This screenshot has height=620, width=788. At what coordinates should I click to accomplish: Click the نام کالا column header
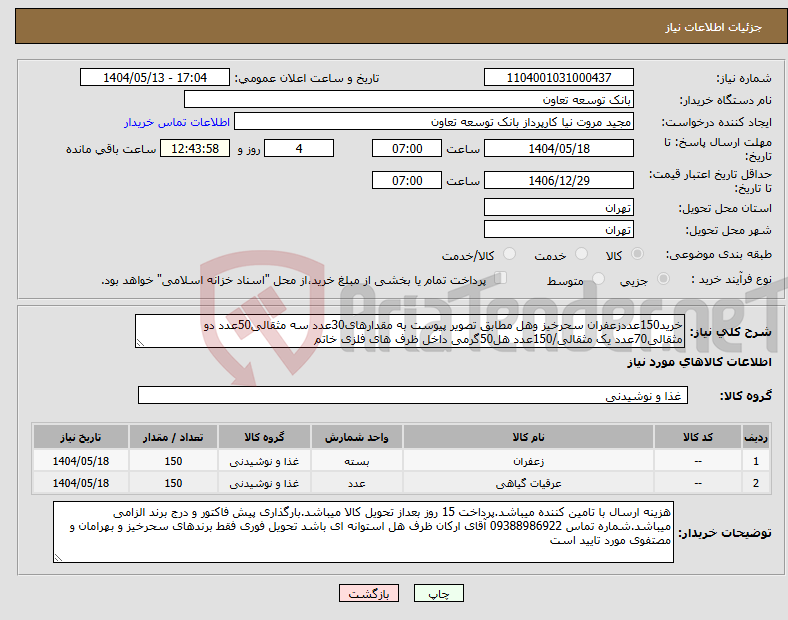[x=528, y=437]
